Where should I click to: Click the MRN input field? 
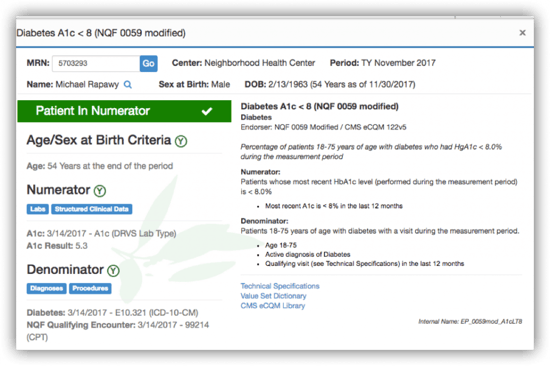(96, 64)
